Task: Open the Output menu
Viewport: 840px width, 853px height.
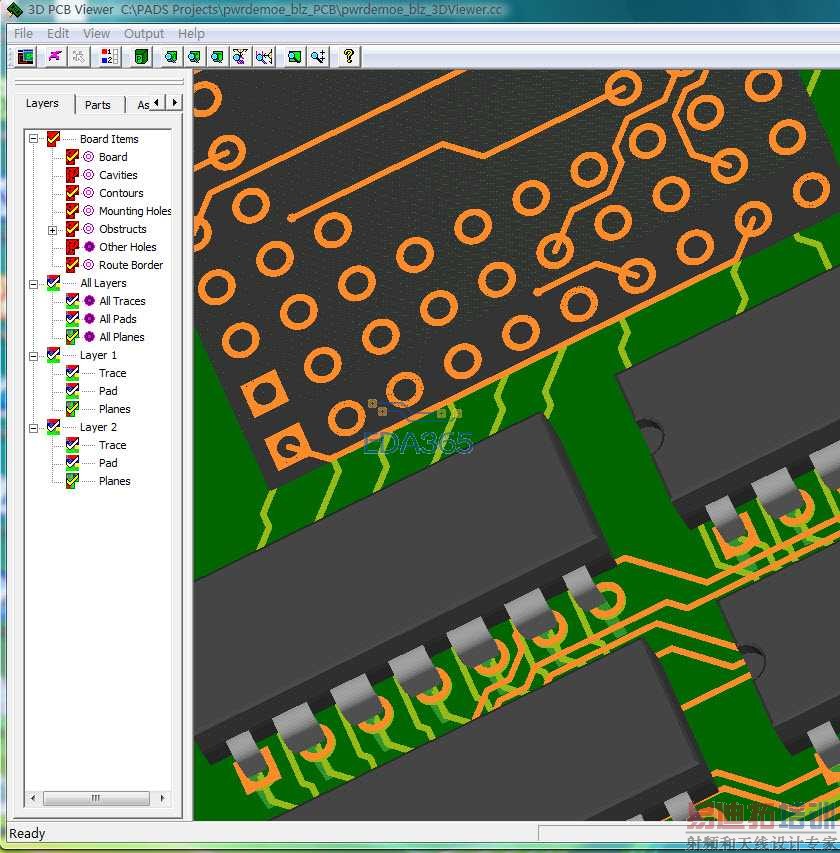Action: click(143, 33)
